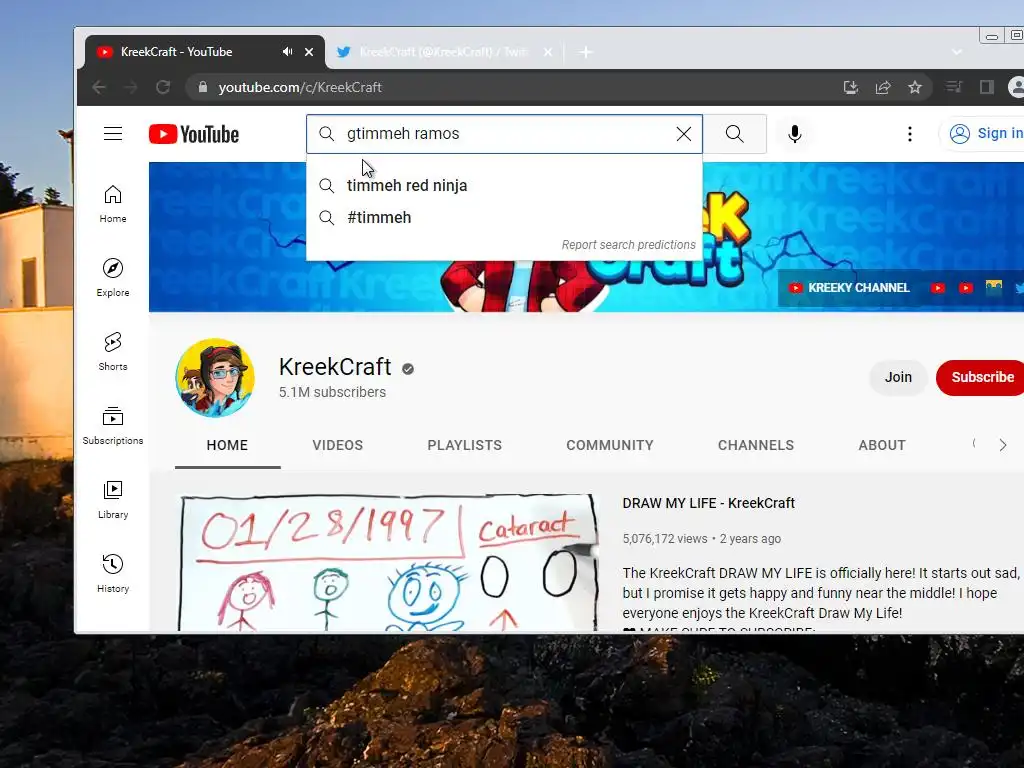Screen dimensions: 1024x768
Task: Click the magnifier search button
Action: pos(735,134)
